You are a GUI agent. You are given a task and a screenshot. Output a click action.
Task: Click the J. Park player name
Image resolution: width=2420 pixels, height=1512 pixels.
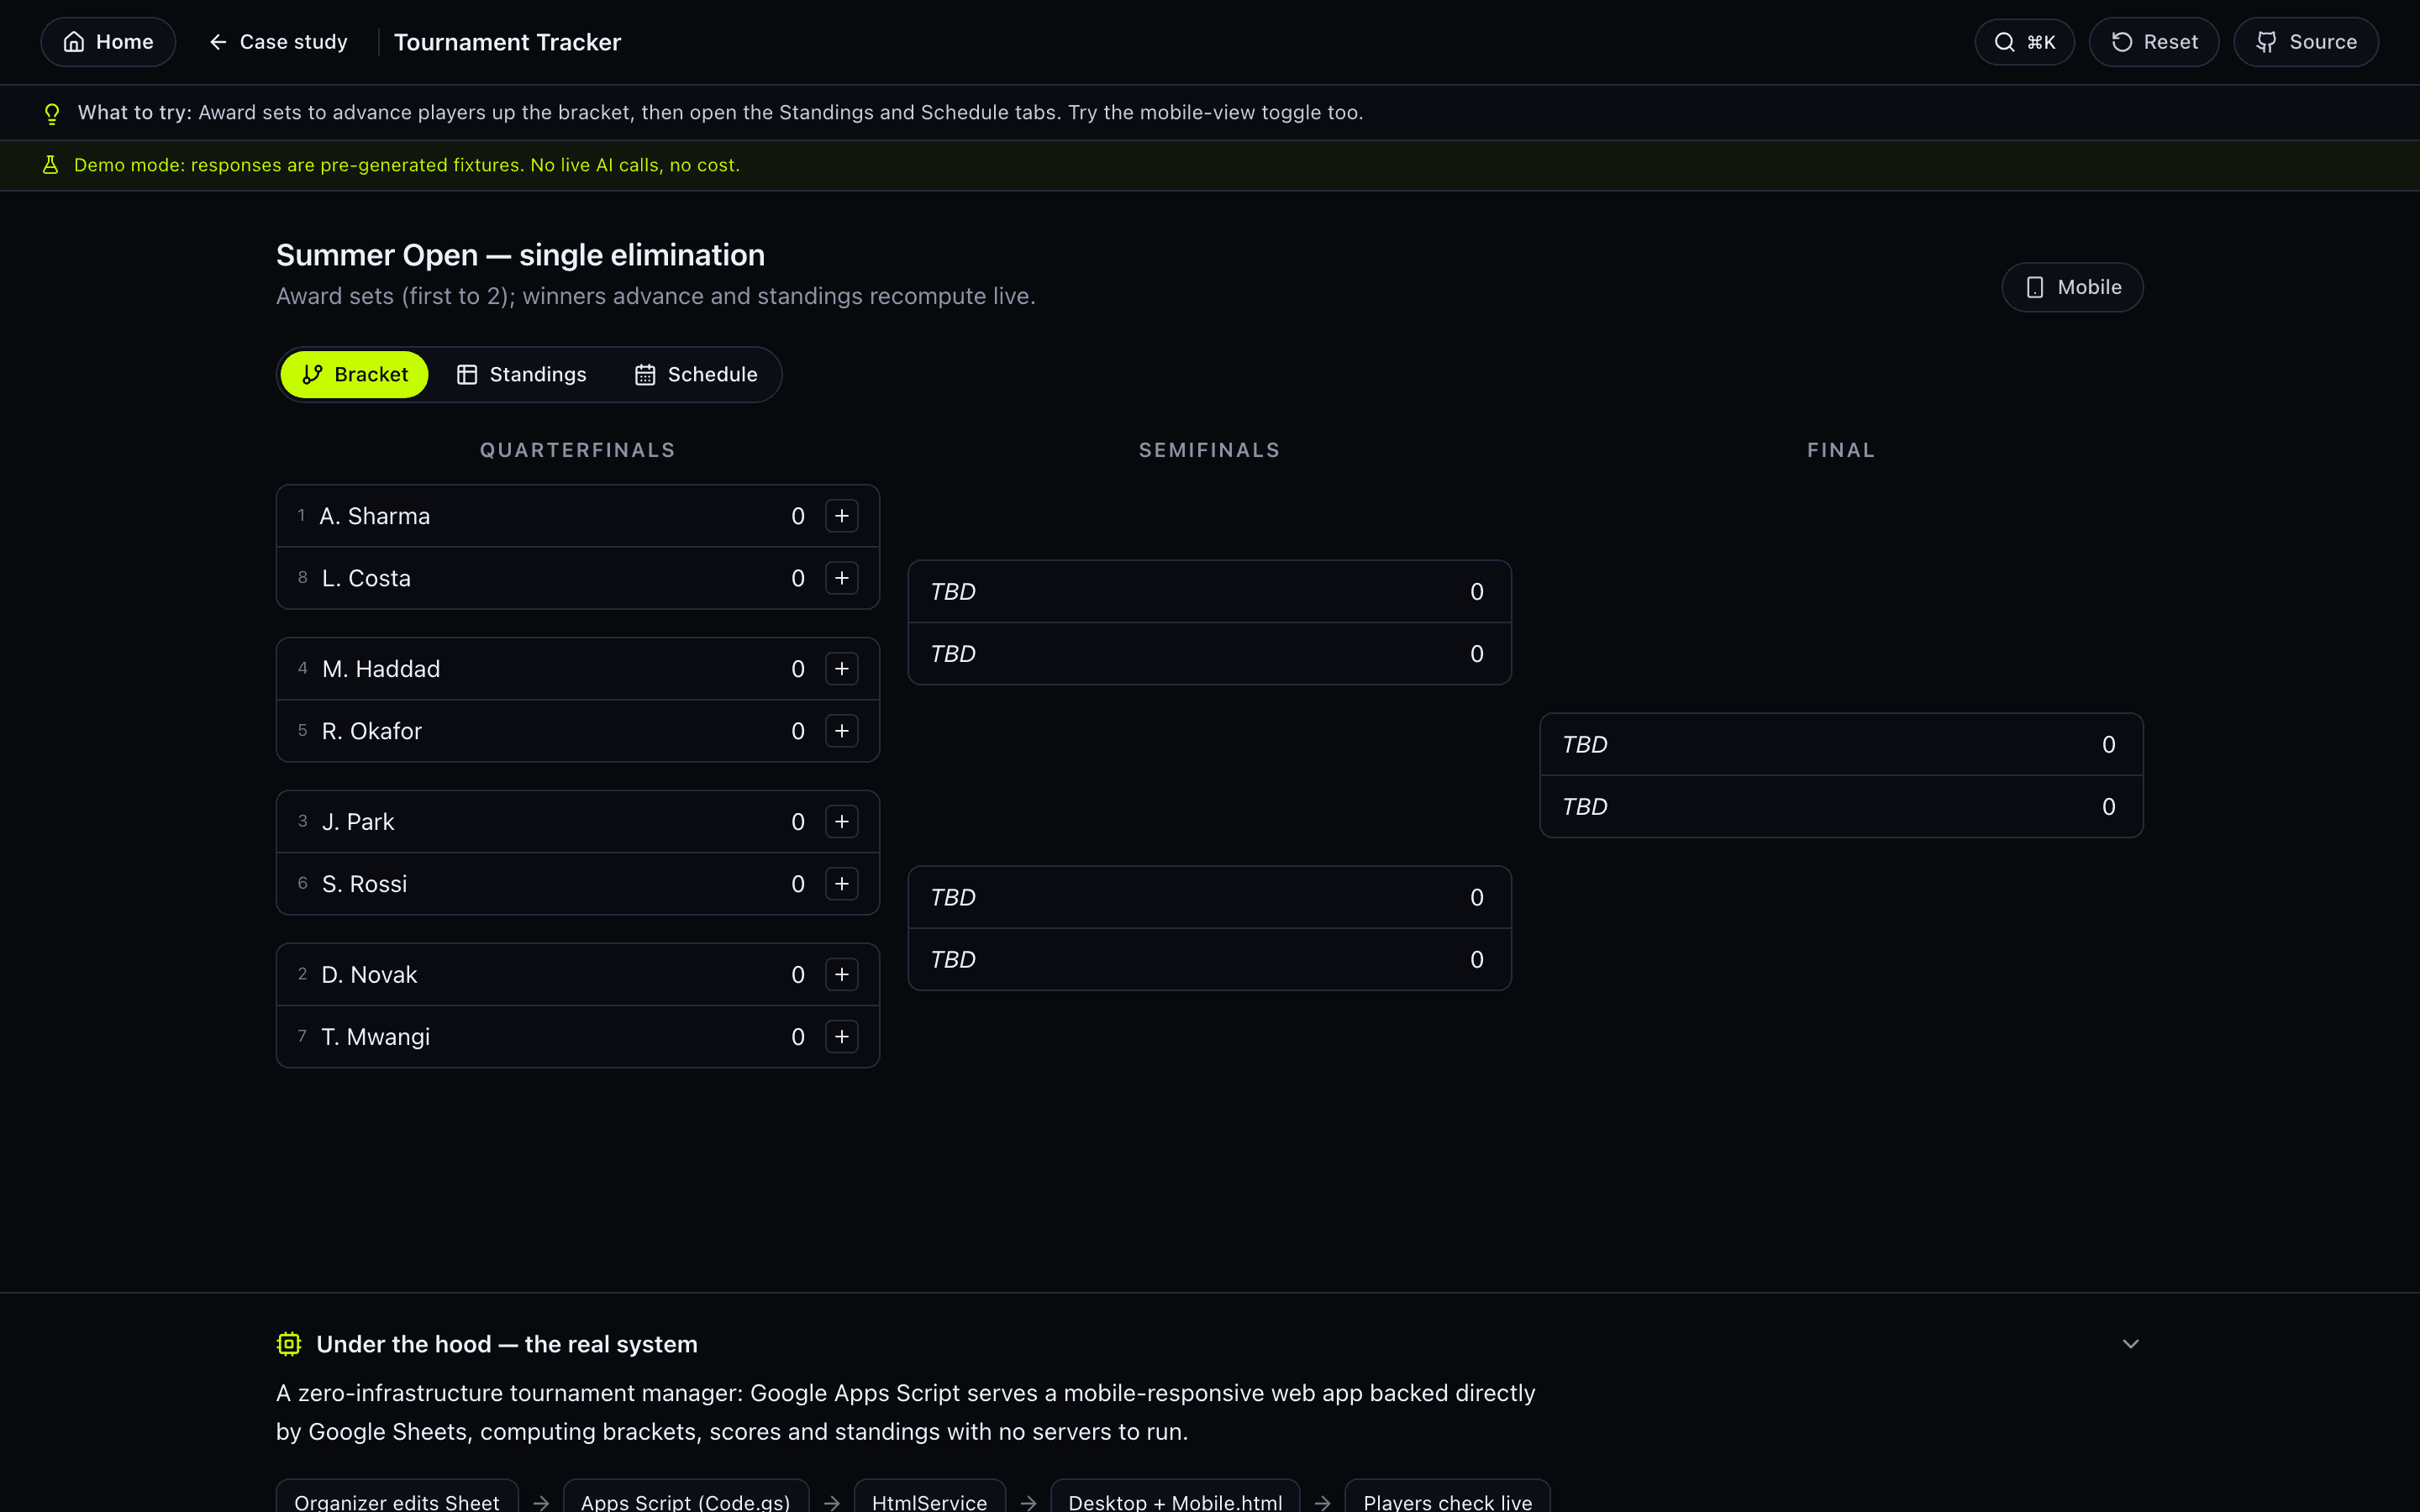coord(358,822)
